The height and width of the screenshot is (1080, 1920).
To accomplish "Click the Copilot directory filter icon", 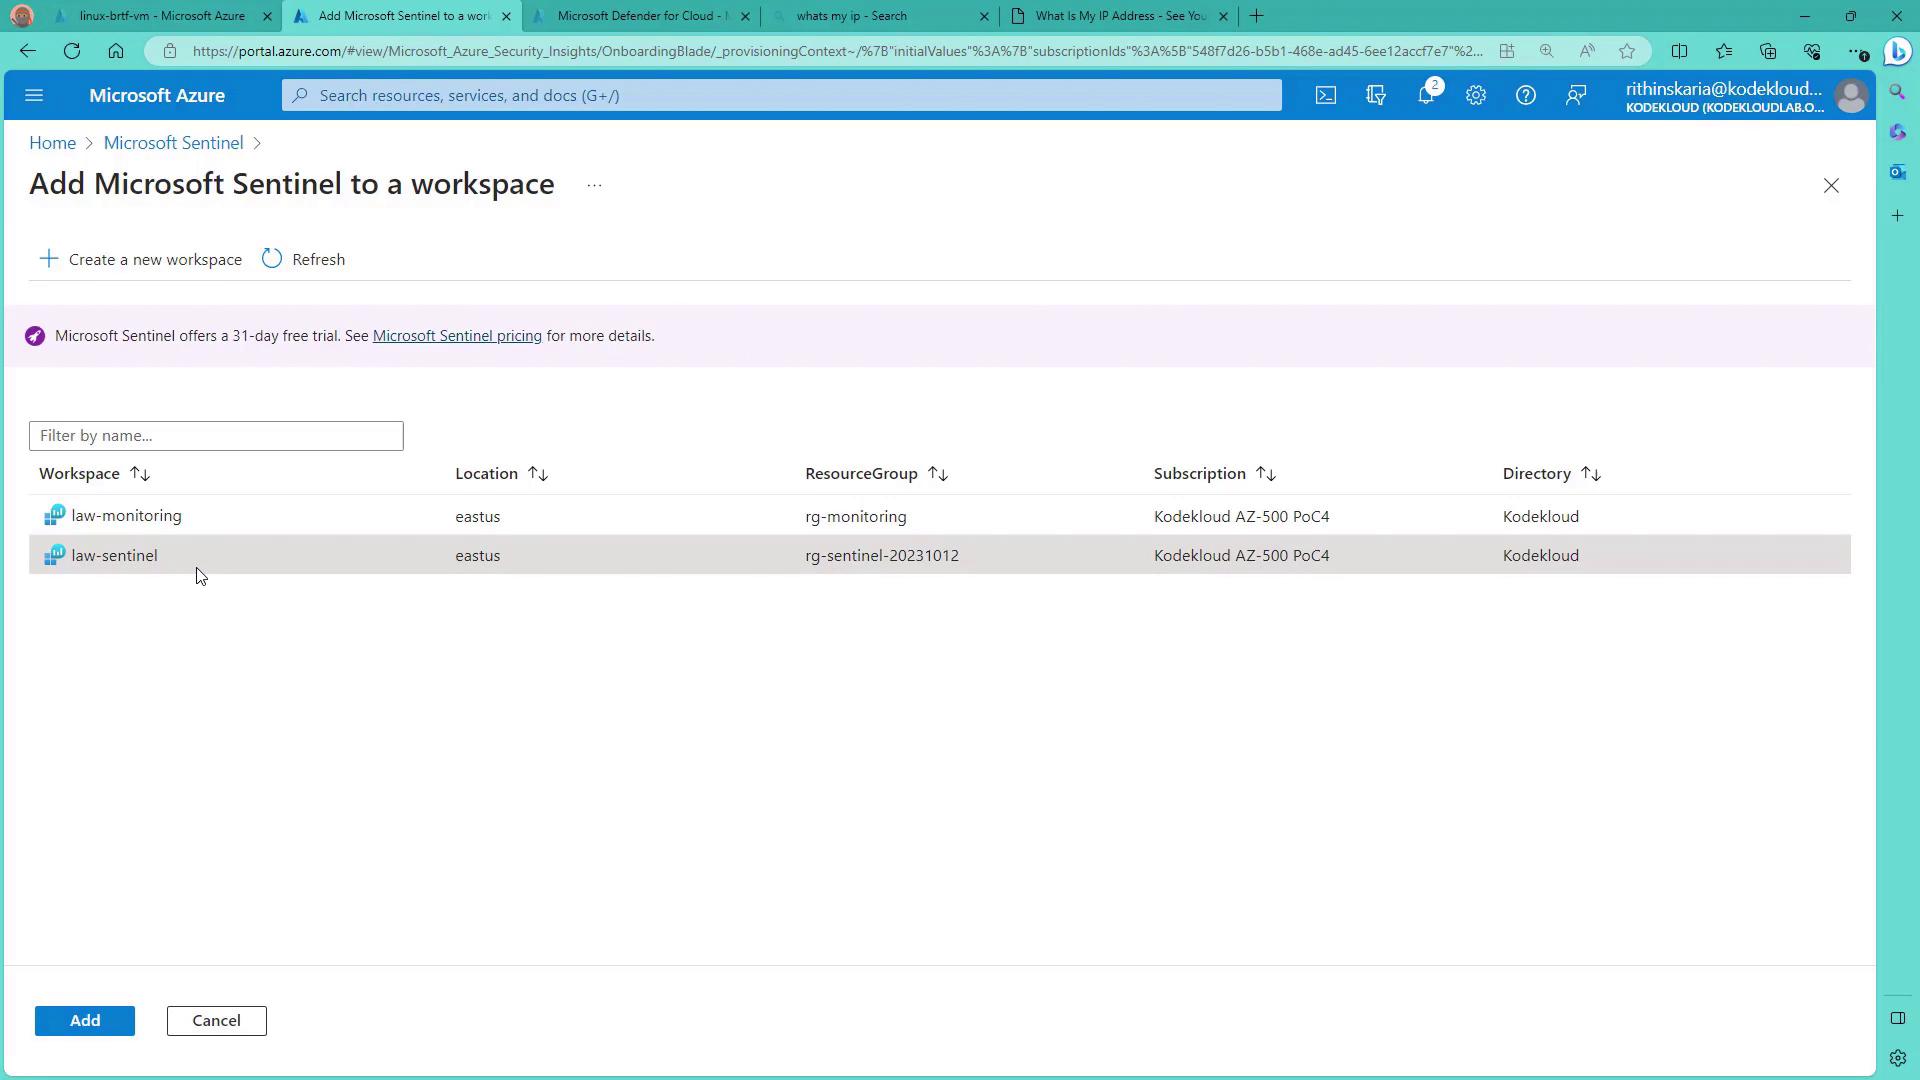I will pyautogui.click(x=1376, y=95).
